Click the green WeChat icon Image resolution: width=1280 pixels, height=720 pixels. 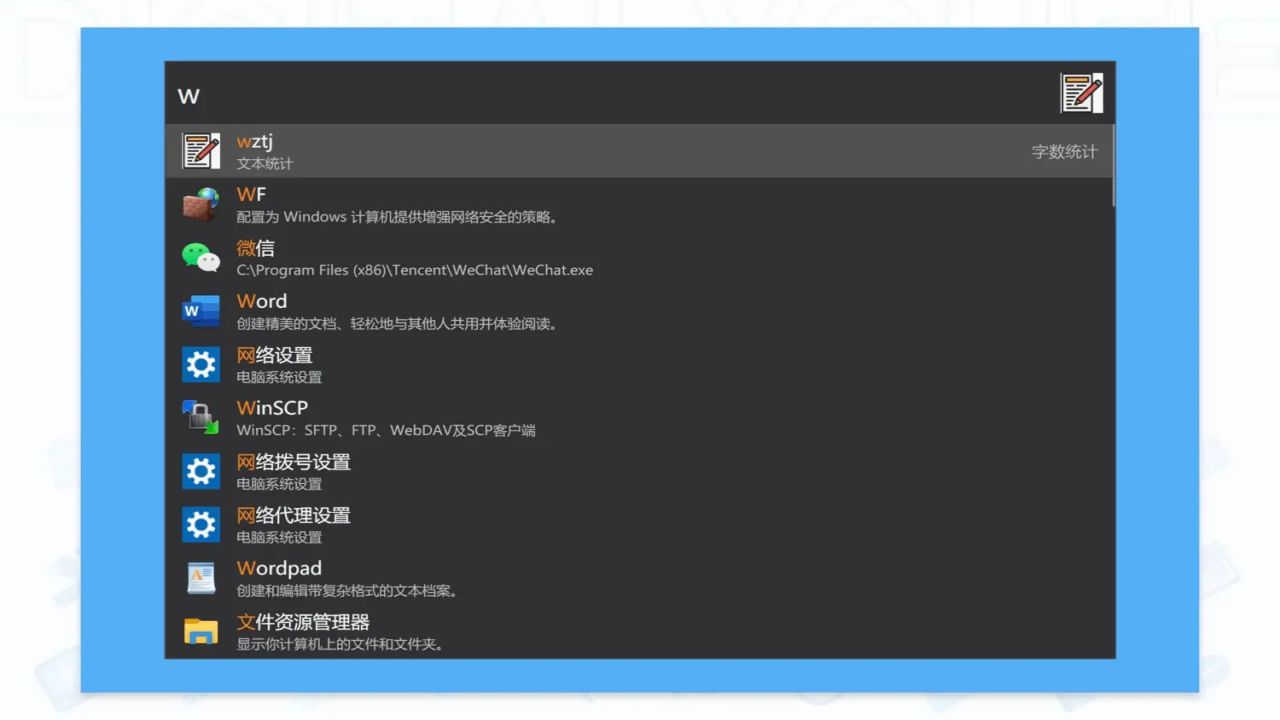point(200,258)
